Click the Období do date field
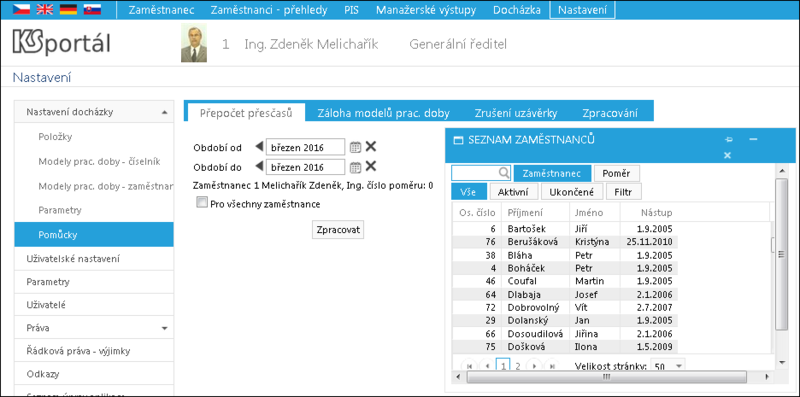 click(305, 166)
